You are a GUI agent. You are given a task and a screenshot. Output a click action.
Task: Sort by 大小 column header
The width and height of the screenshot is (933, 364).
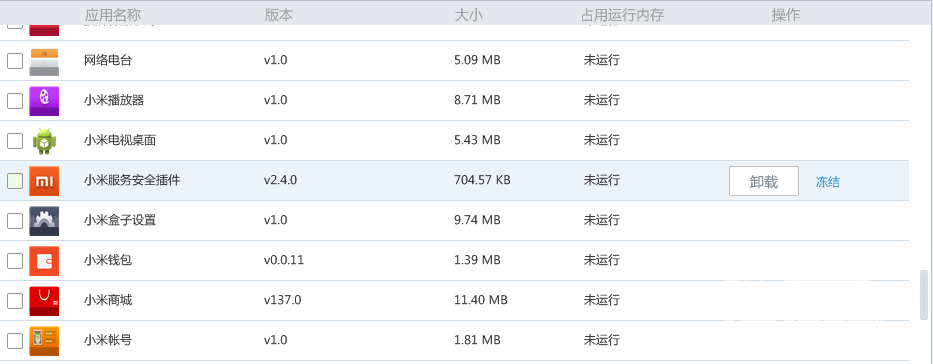(x=468, y=15)
